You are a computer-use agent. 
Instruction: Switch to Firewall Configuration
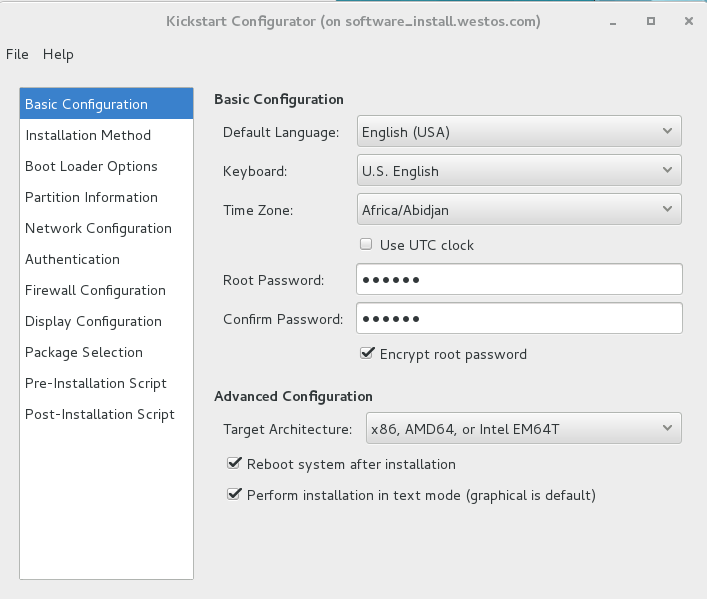95,290
